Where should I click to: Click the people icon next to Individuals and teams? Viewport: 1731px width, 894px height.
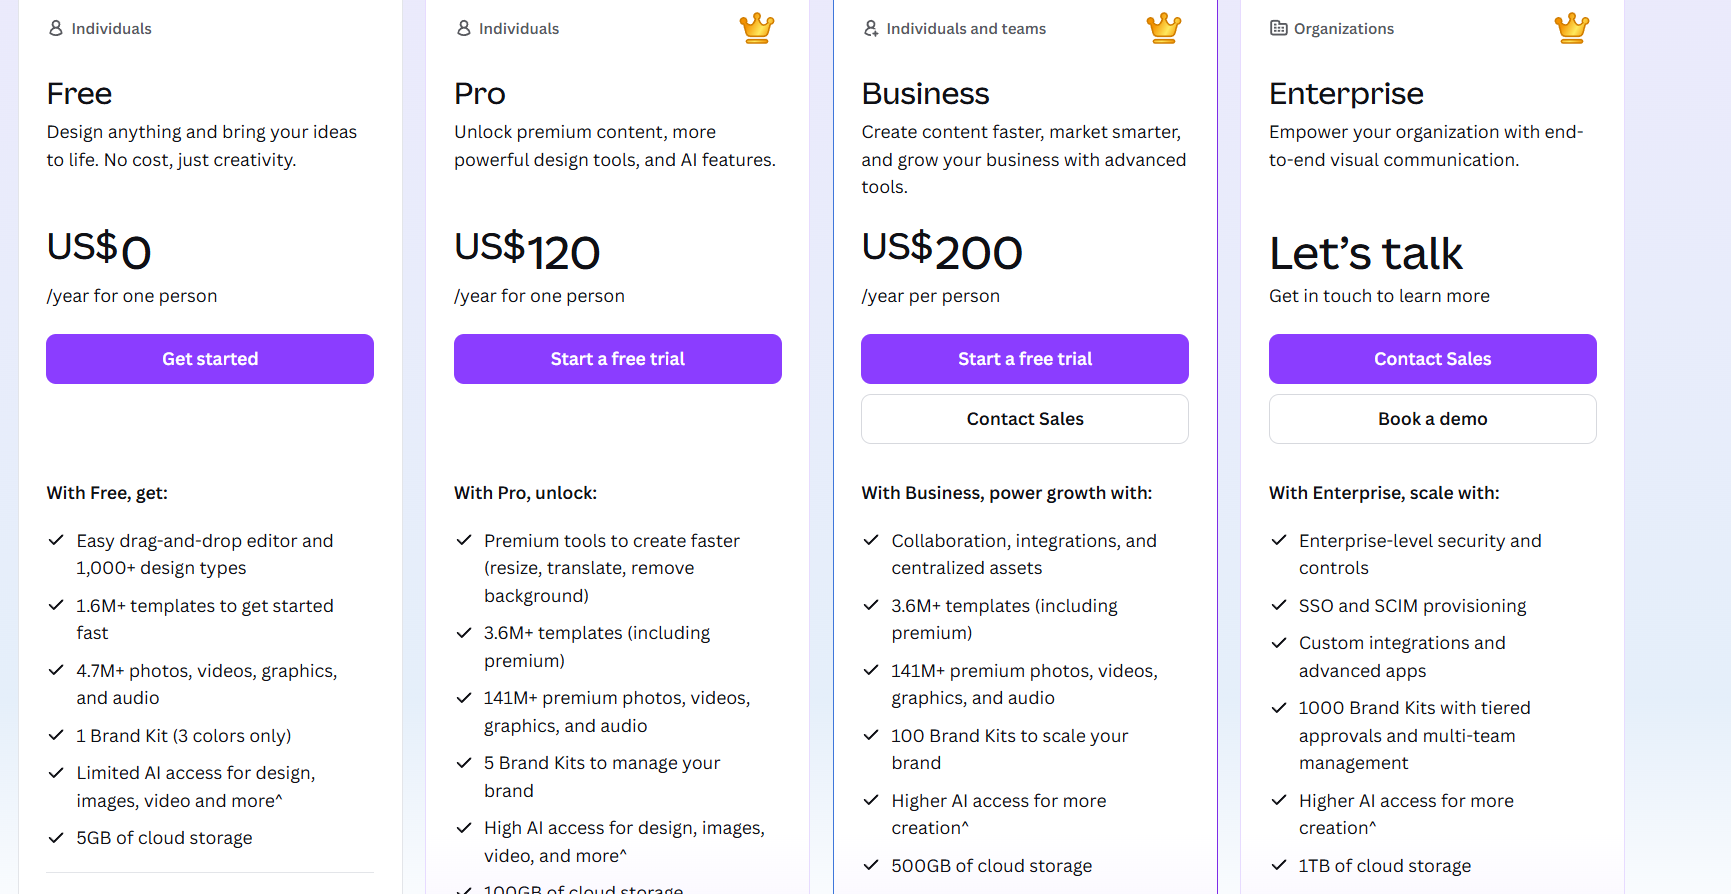tap(870, 28)
